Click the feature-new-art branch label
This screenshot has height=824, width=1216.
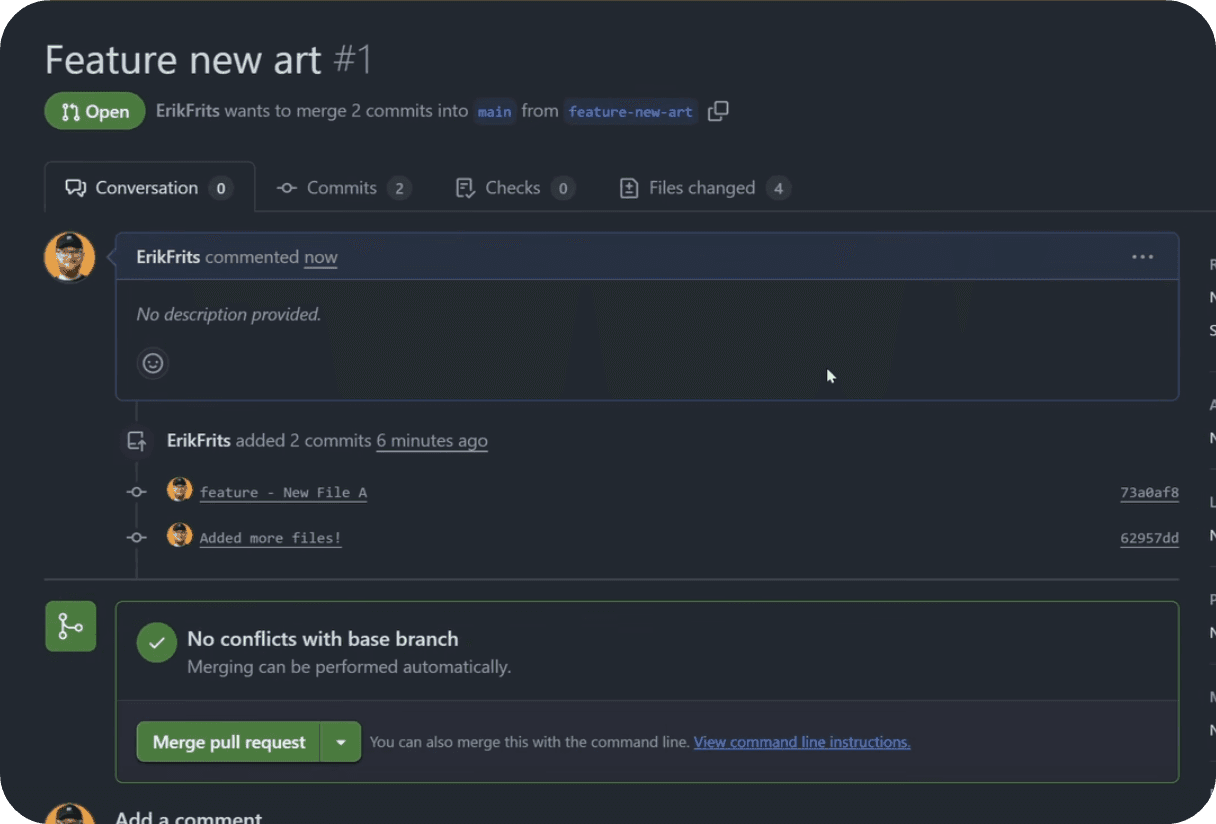coord(630,111)
